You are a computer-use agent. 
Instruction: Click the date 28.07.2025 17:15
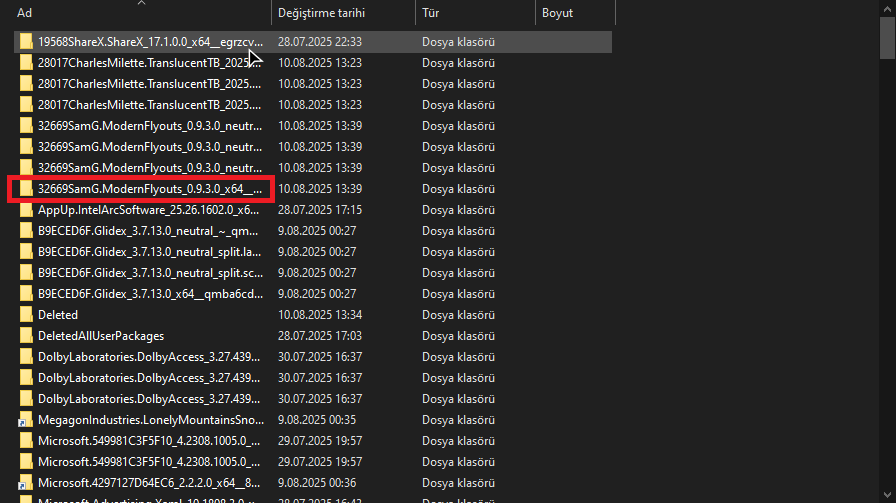coord(320,210)
